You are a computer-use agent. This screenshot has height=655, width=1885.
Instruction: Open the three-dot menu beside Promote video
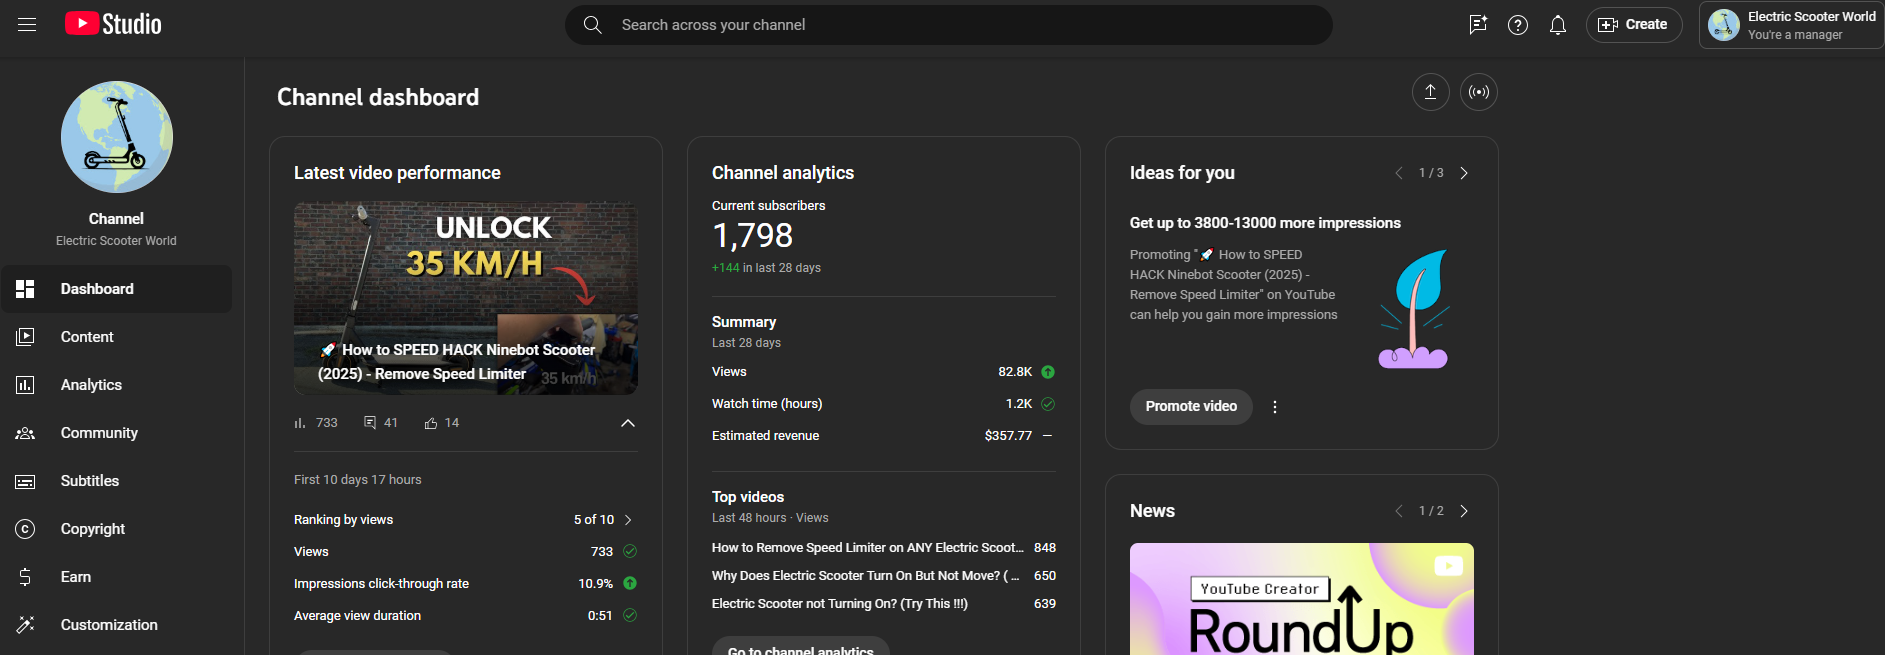tap(1275, 407)
